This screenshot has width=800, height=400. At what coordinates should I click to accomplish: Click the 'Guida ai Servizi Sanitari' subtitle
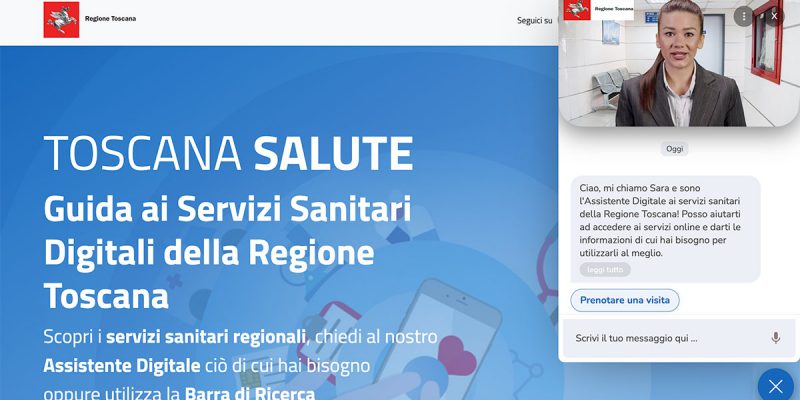pos(228,209)
